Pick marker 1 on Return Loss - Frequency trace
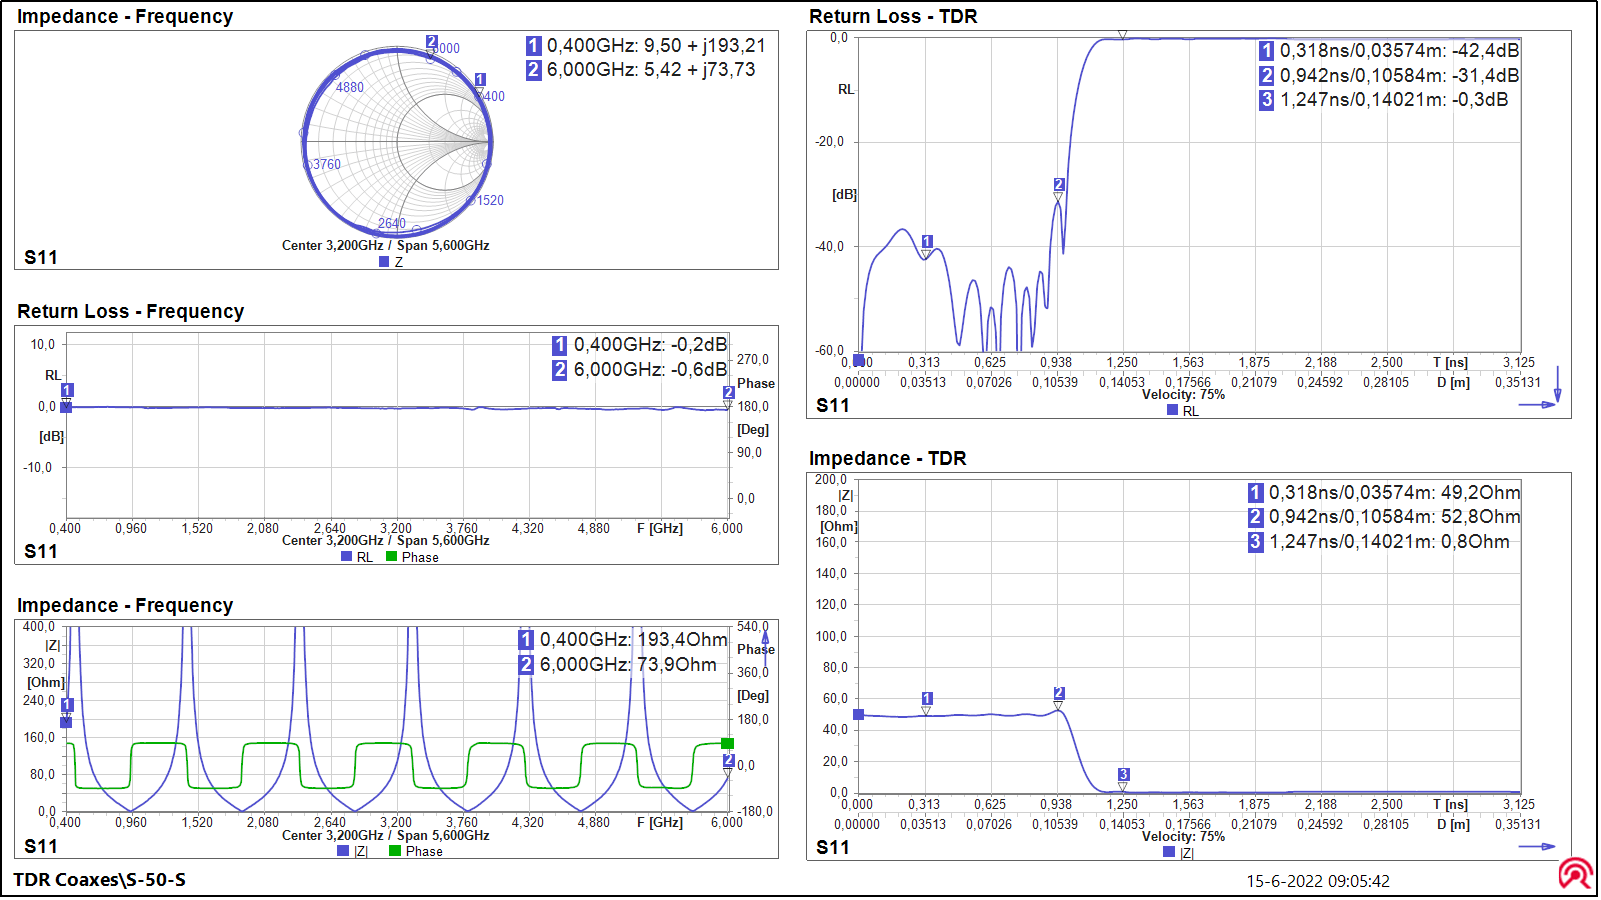1601x900 pixels. [67, 390]
